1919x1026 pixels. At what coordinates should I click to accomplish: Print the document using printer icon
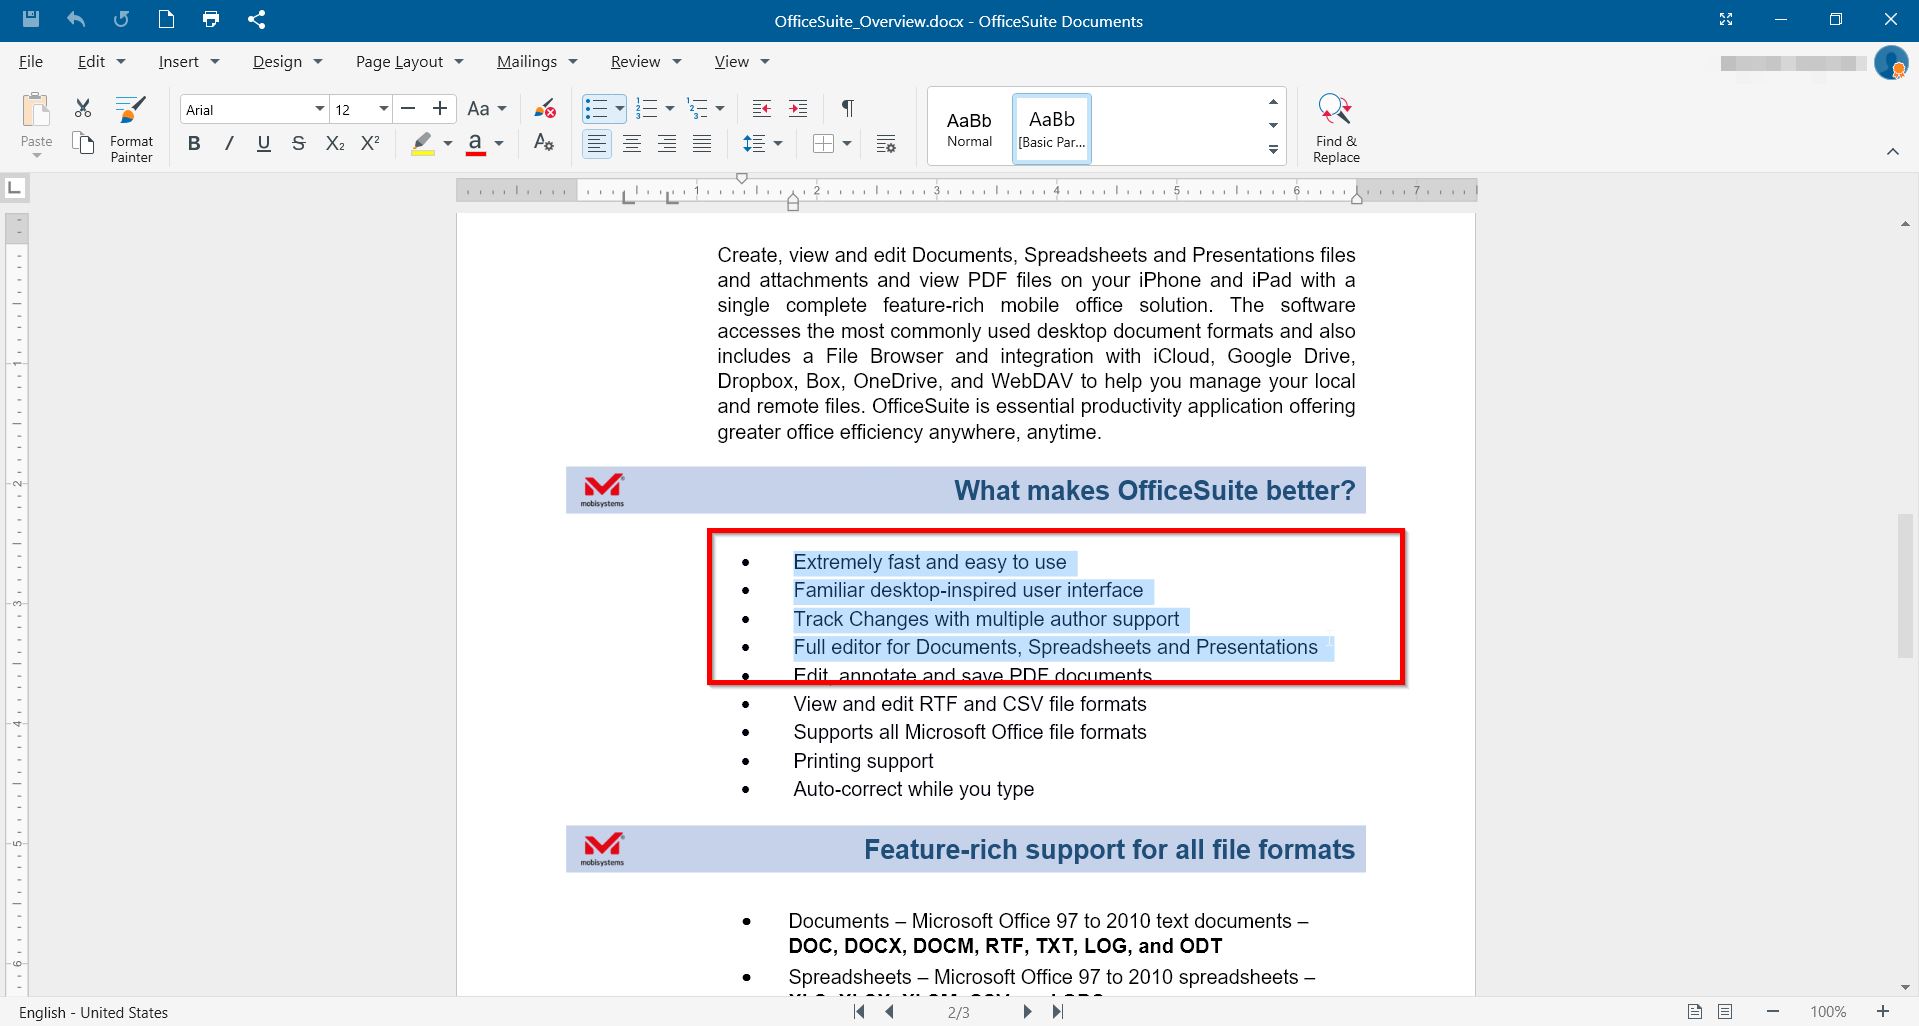[210, 19]
